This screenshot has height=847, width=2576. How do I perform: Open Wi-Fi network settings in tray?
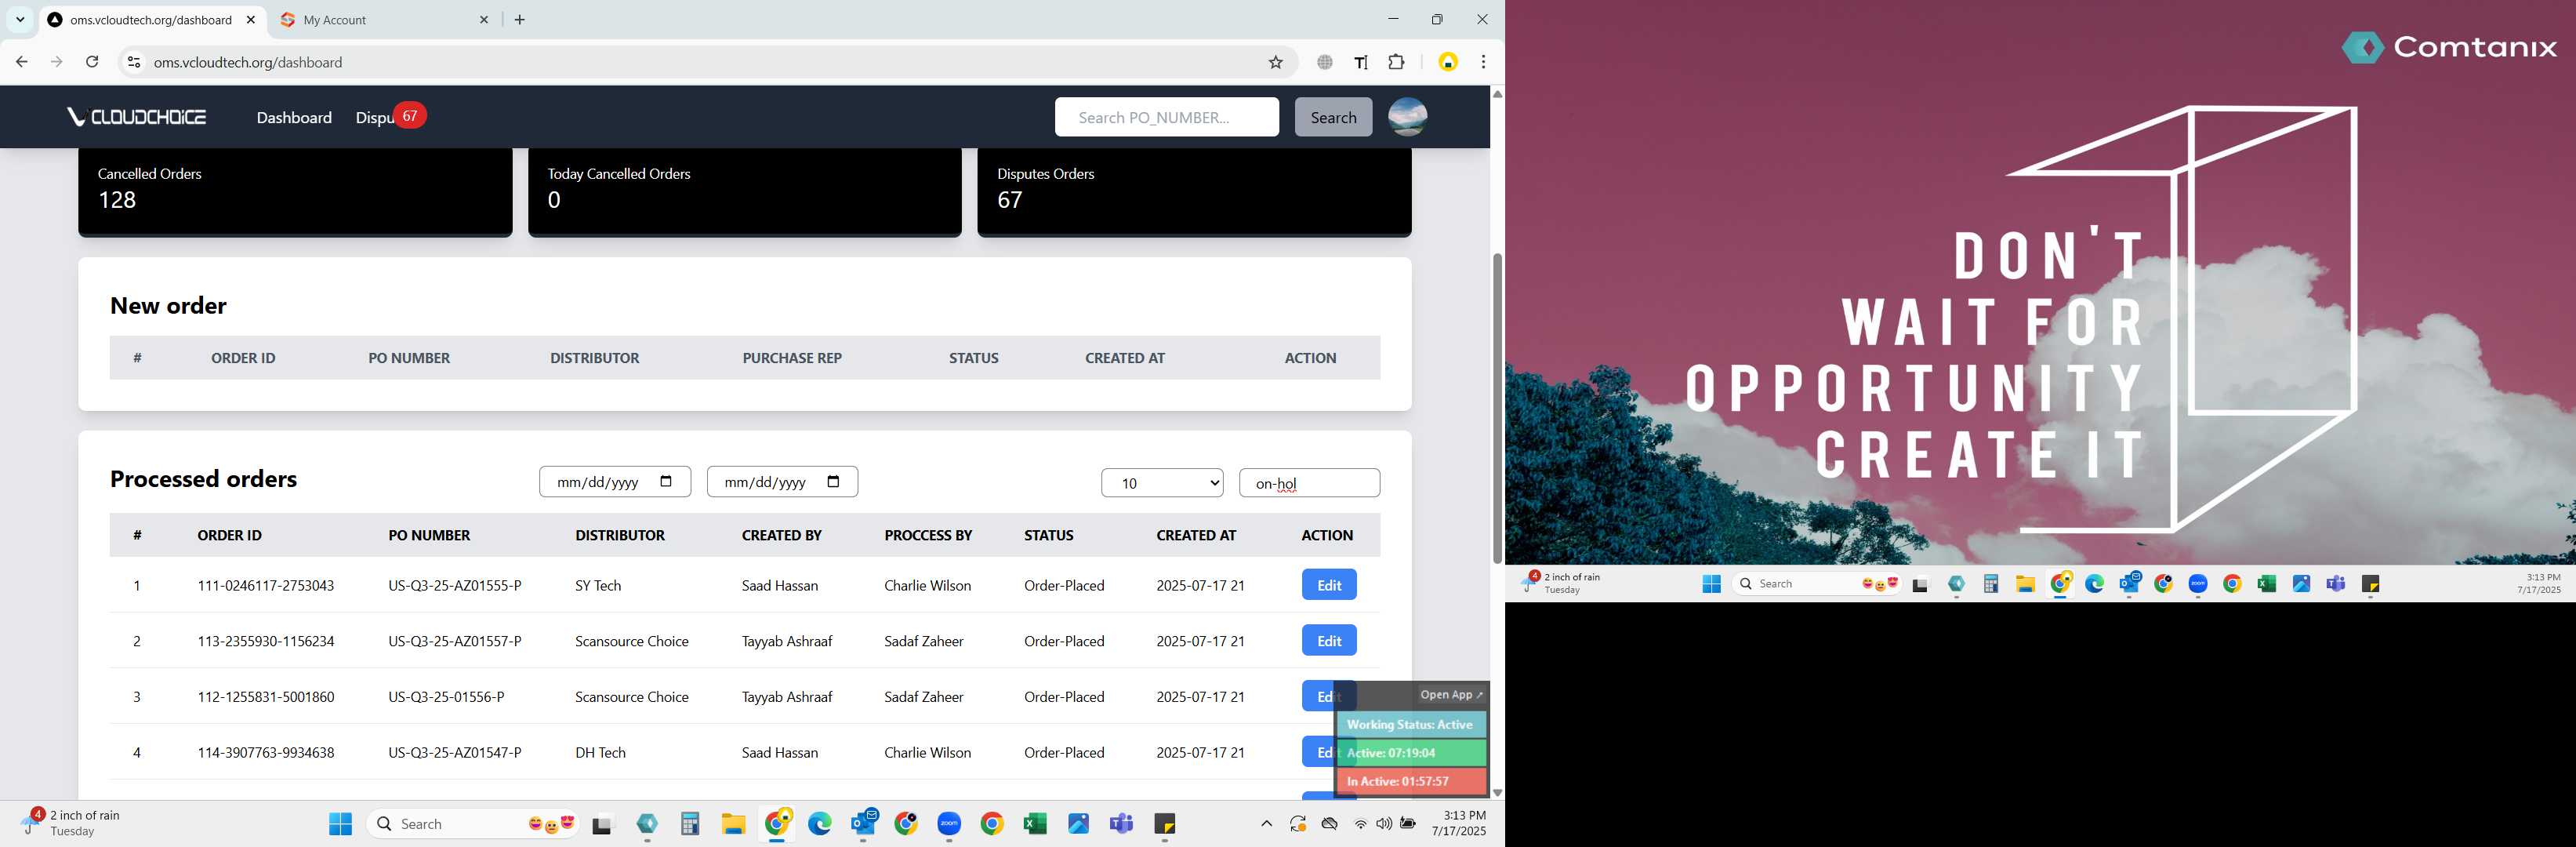[1360, 824]
